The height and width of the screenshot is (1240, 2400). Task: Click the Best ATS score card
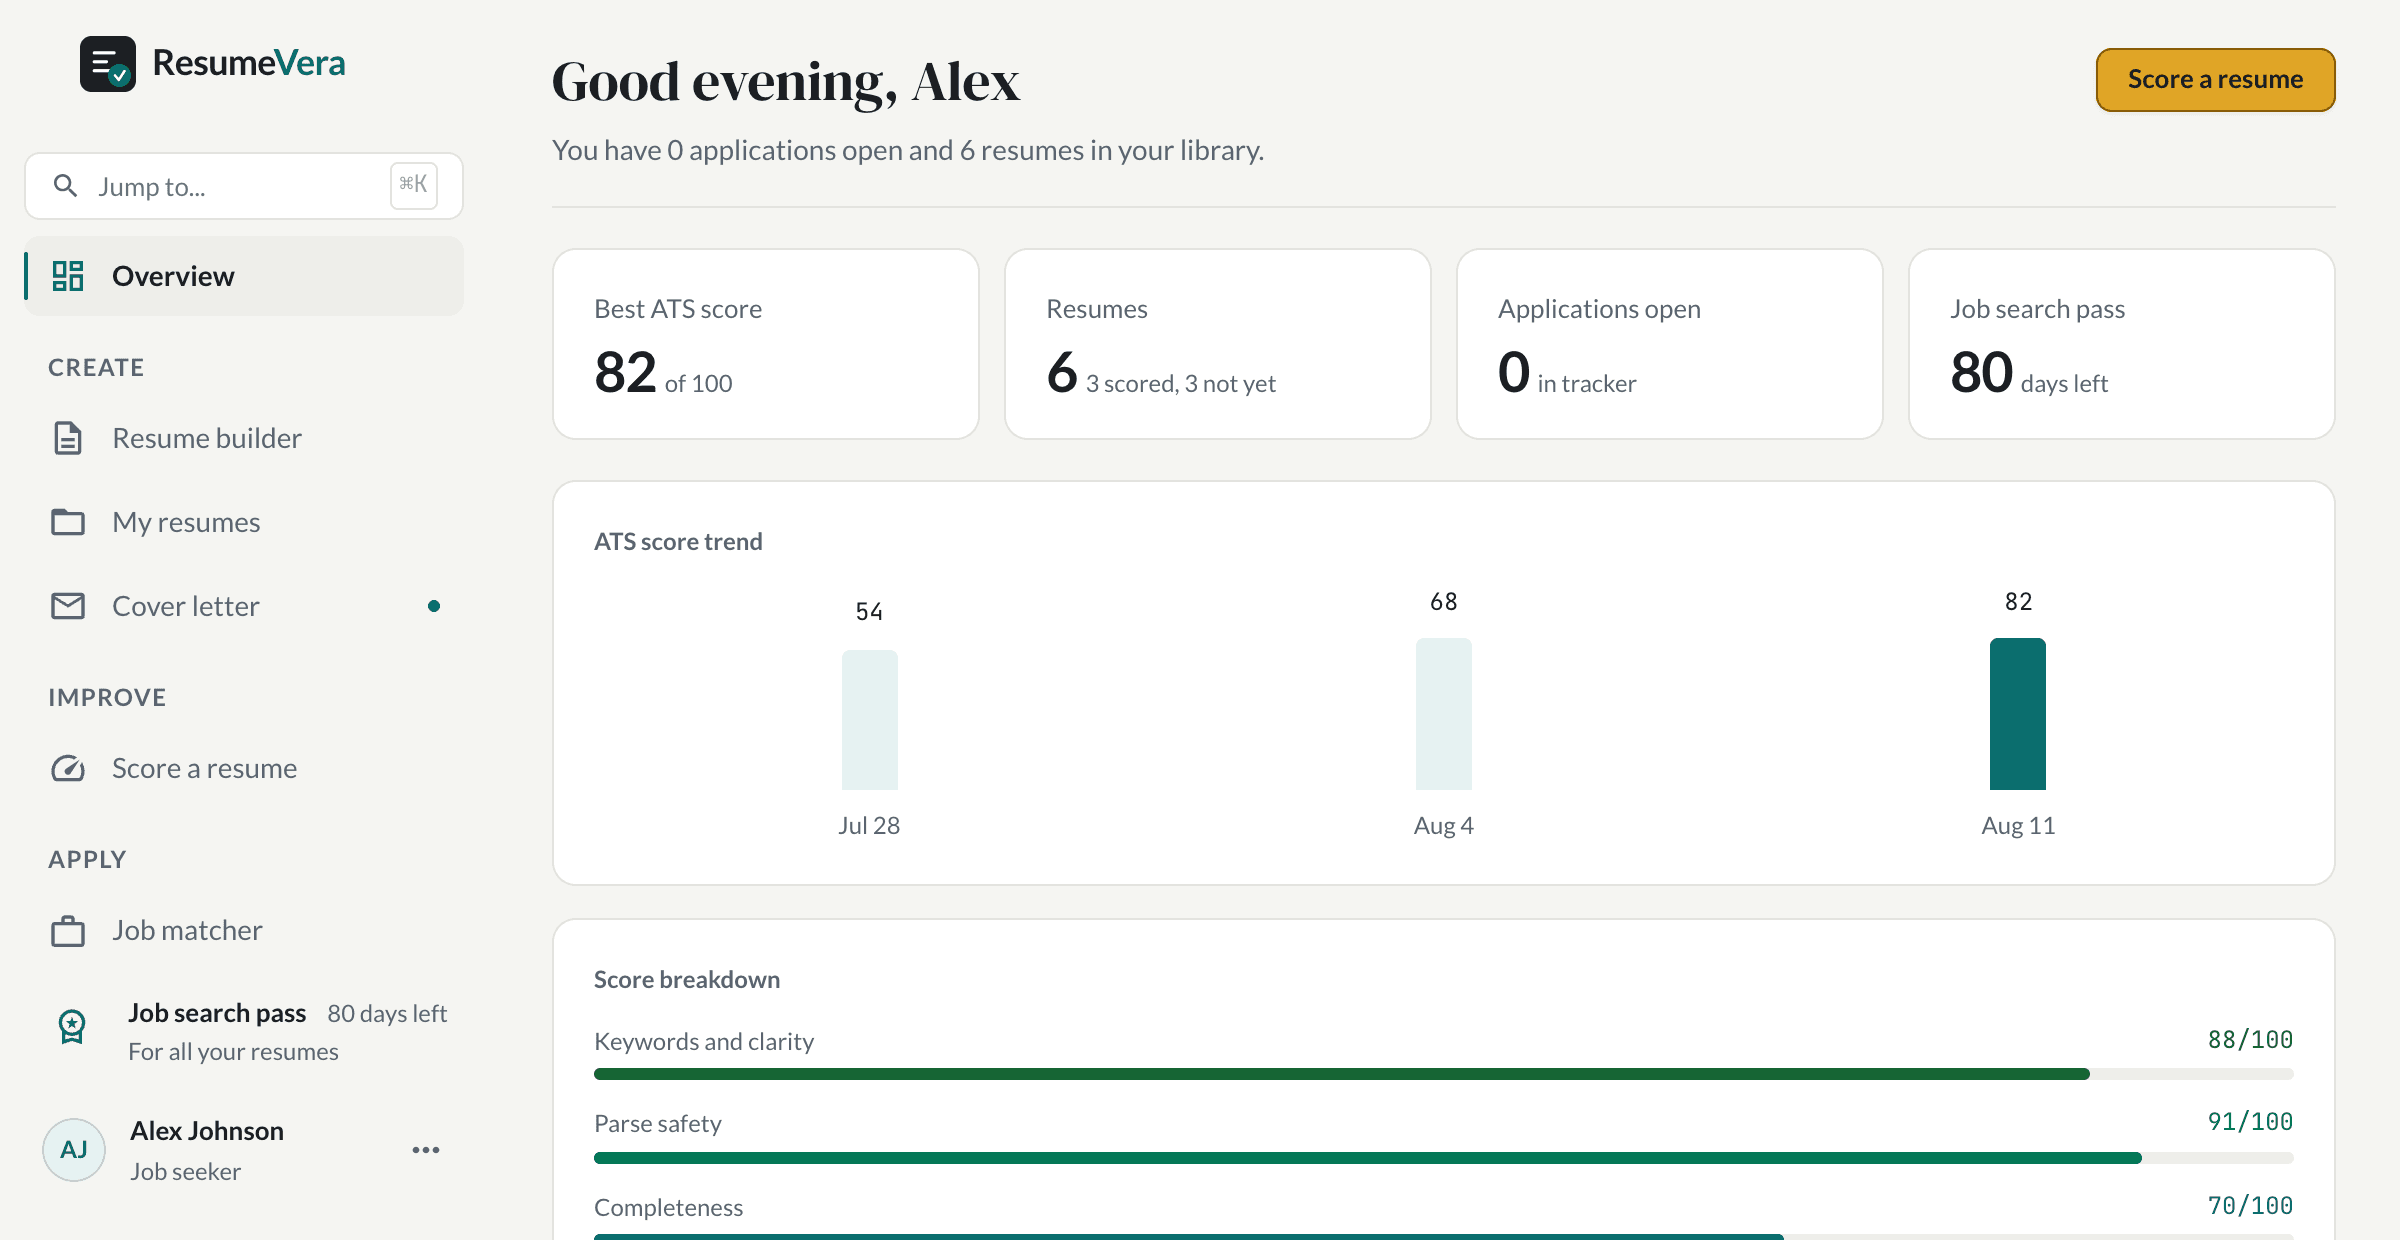(x=766, y=344)
